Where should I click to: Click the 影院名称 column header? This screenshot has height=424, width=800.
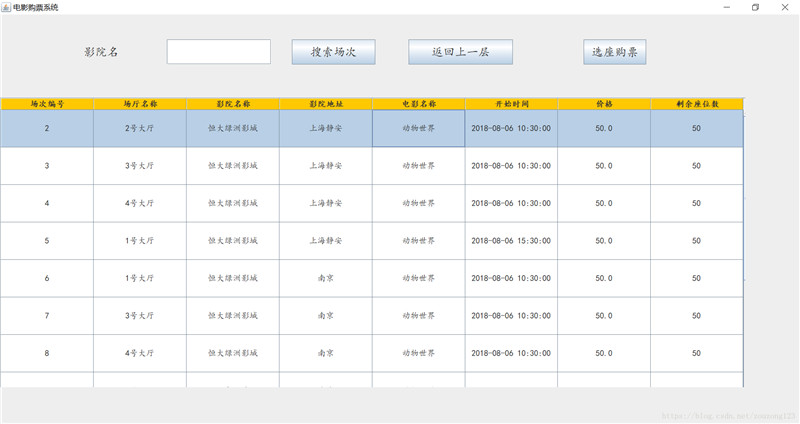(233, 104)
